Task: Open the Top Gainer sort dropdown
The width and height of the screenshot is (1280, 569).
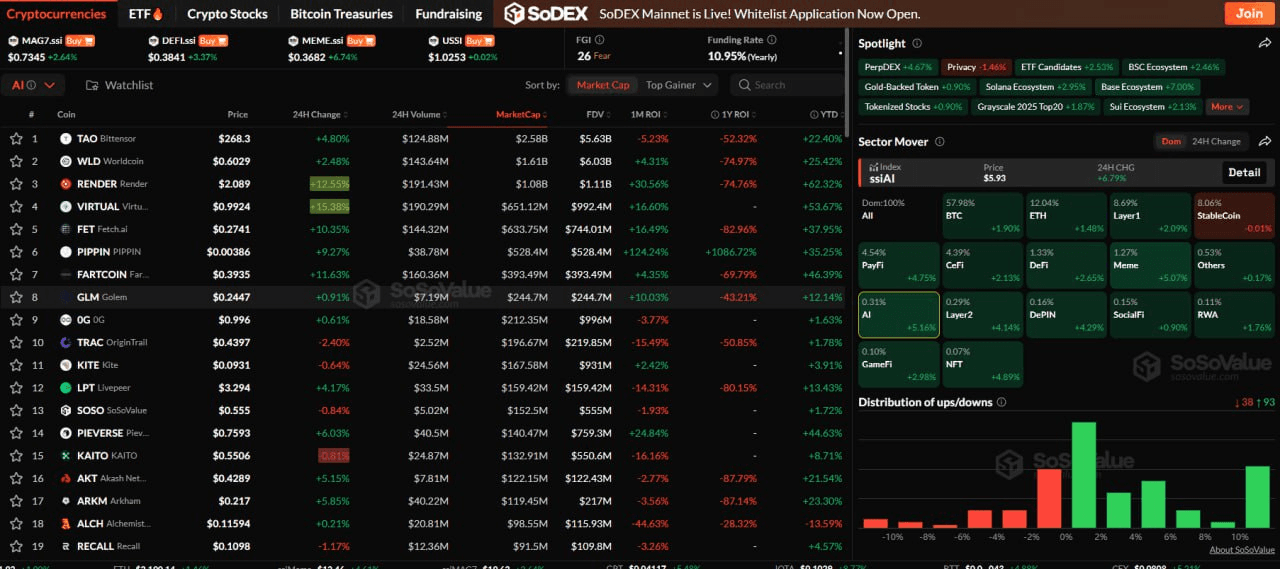Action: click(x=677, y=85)
